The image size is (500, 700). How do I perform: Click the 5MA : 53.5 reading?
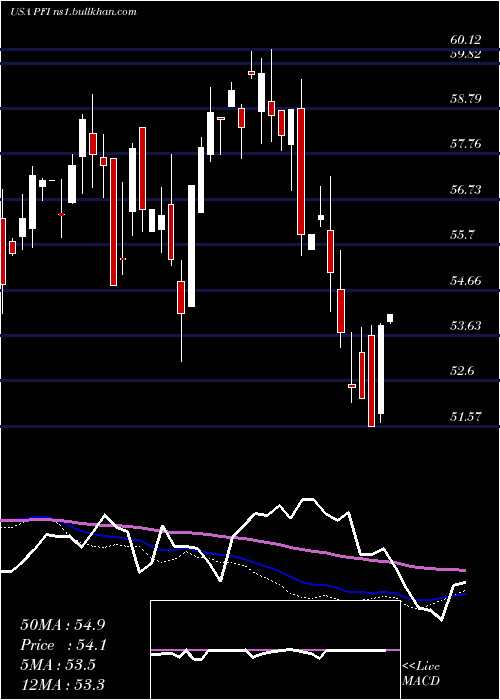pos(58,665)
